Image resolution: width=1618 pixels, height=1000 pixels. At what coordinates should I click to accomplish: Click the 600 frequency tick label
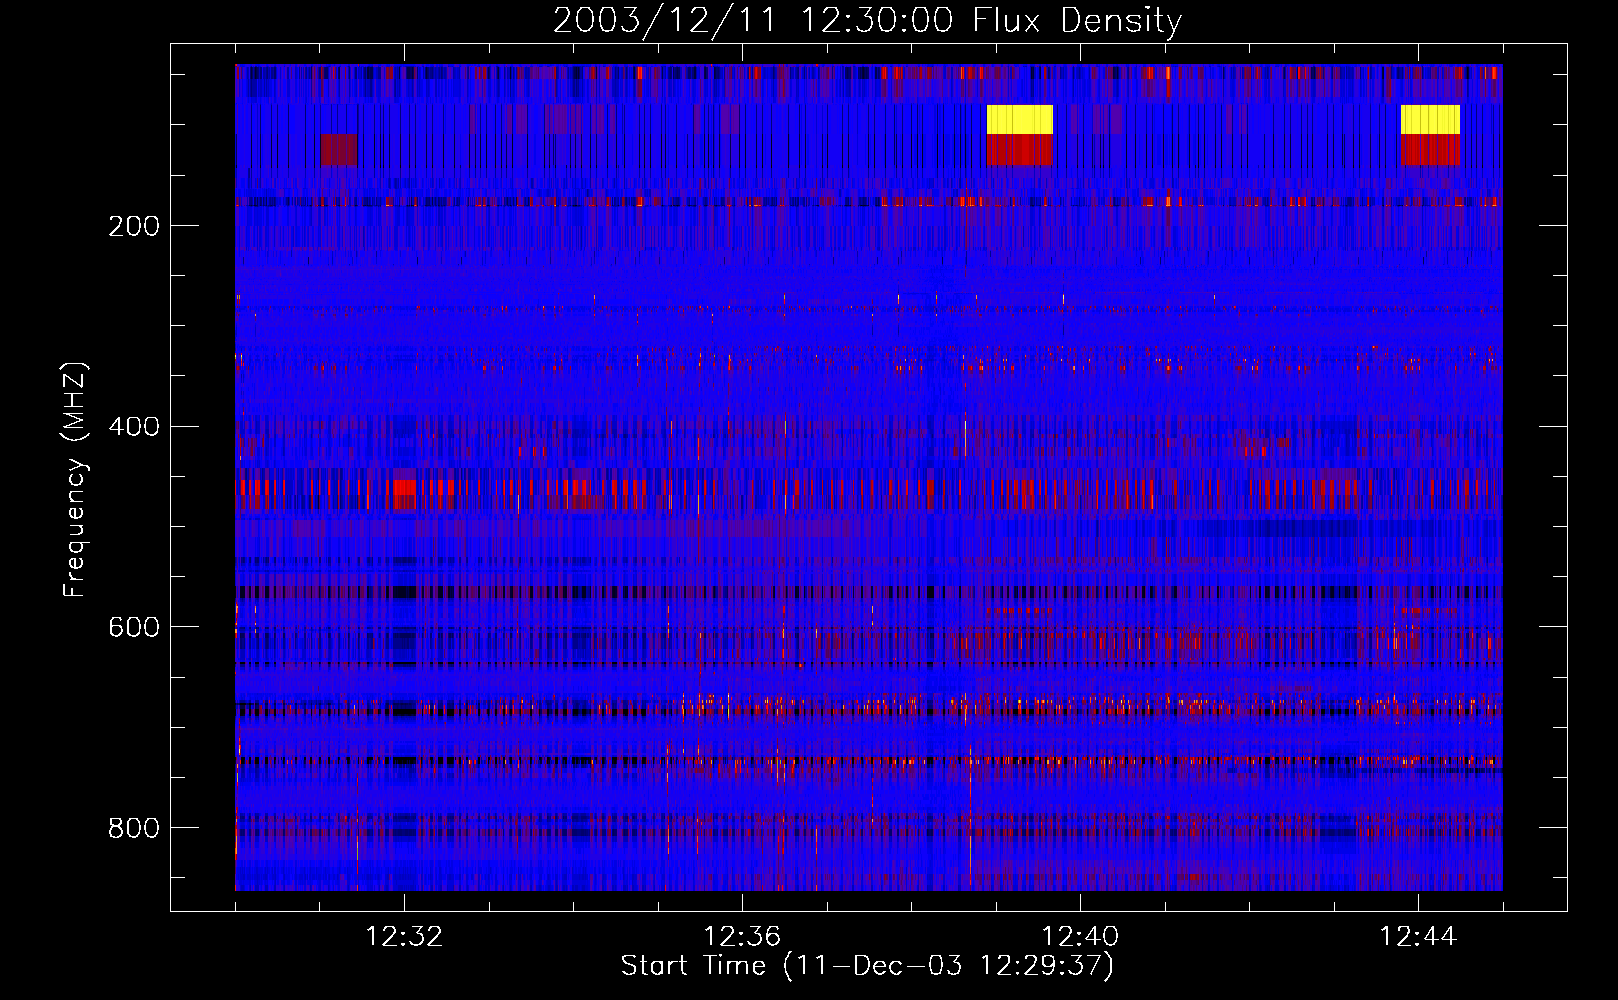point(134,627)
